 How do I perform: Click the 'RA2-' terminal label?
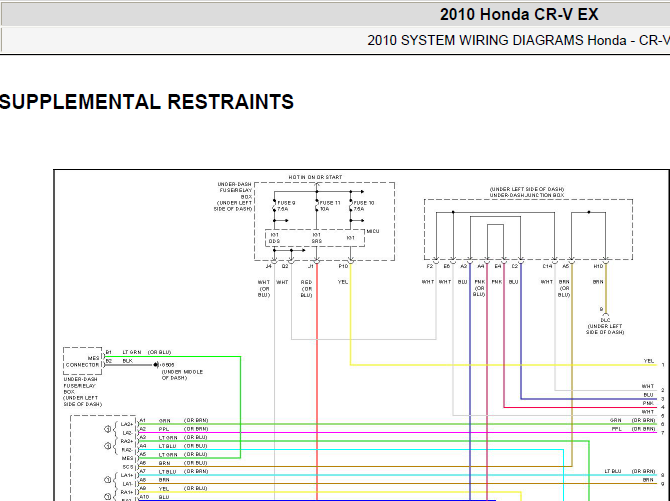click(127, 450)
